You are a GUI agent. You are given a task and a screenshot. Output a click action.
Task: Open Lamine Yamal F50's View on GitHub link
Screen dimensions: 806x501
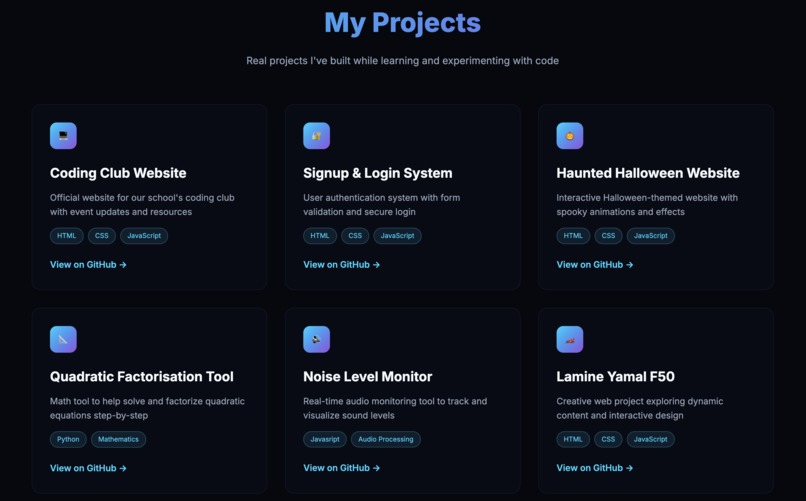click(595, 468)
